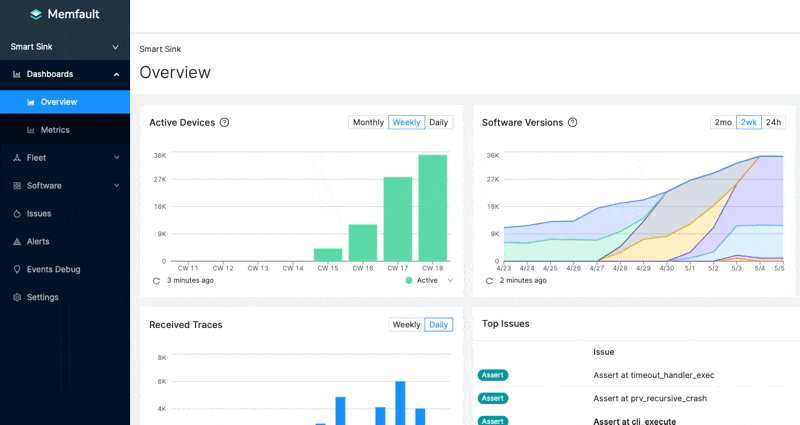The image size is (800, 425).
Task: Switch Active Devices to Monthly view
Action: 368,123
